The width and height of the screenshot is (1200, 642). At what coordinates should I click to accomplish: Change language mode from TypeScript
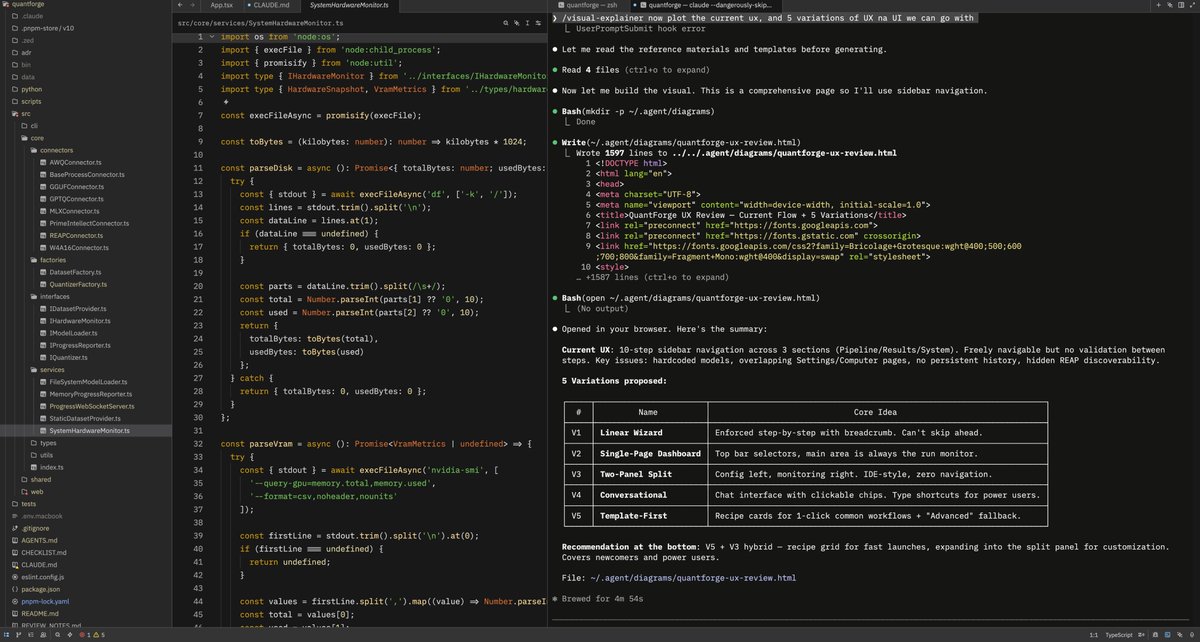(1119, 634)
